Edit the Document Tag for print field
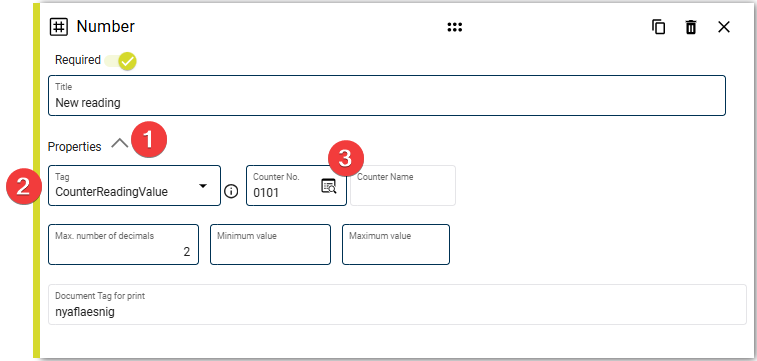 (397, 305)
